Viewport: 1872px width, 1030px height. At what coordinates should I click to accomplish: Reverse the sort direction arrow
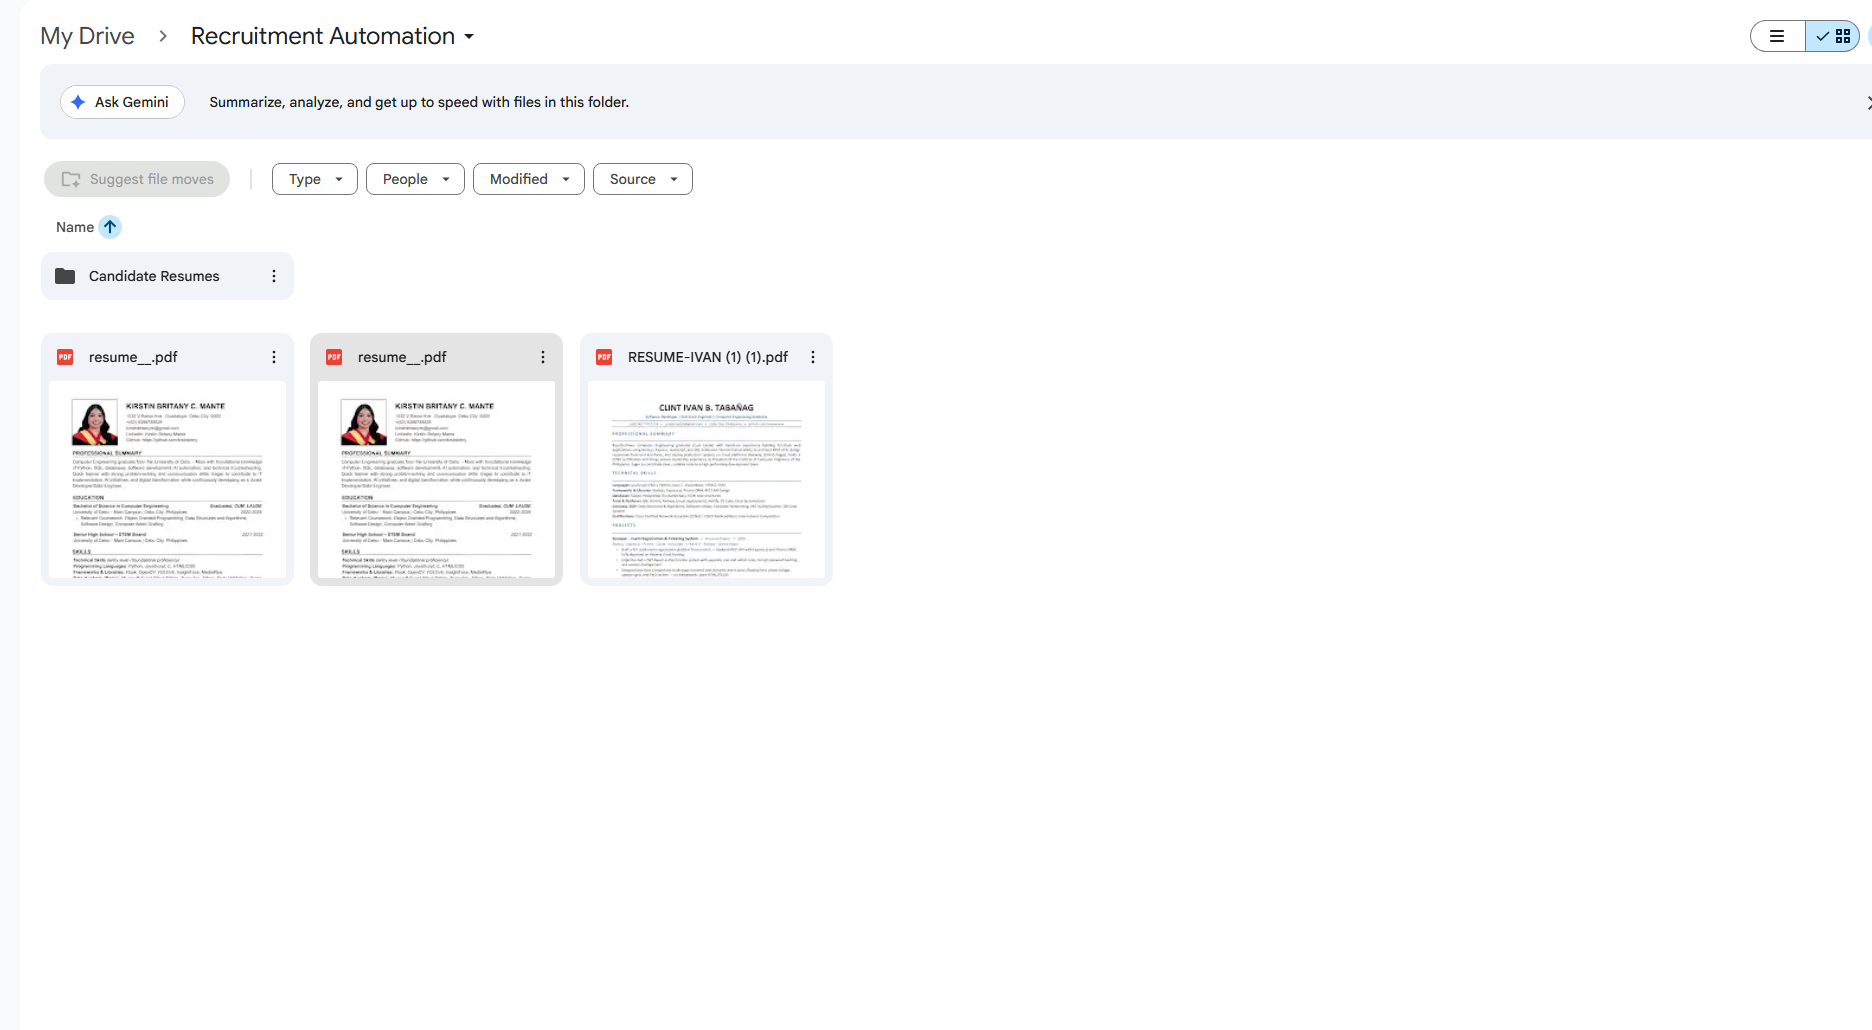110,227
